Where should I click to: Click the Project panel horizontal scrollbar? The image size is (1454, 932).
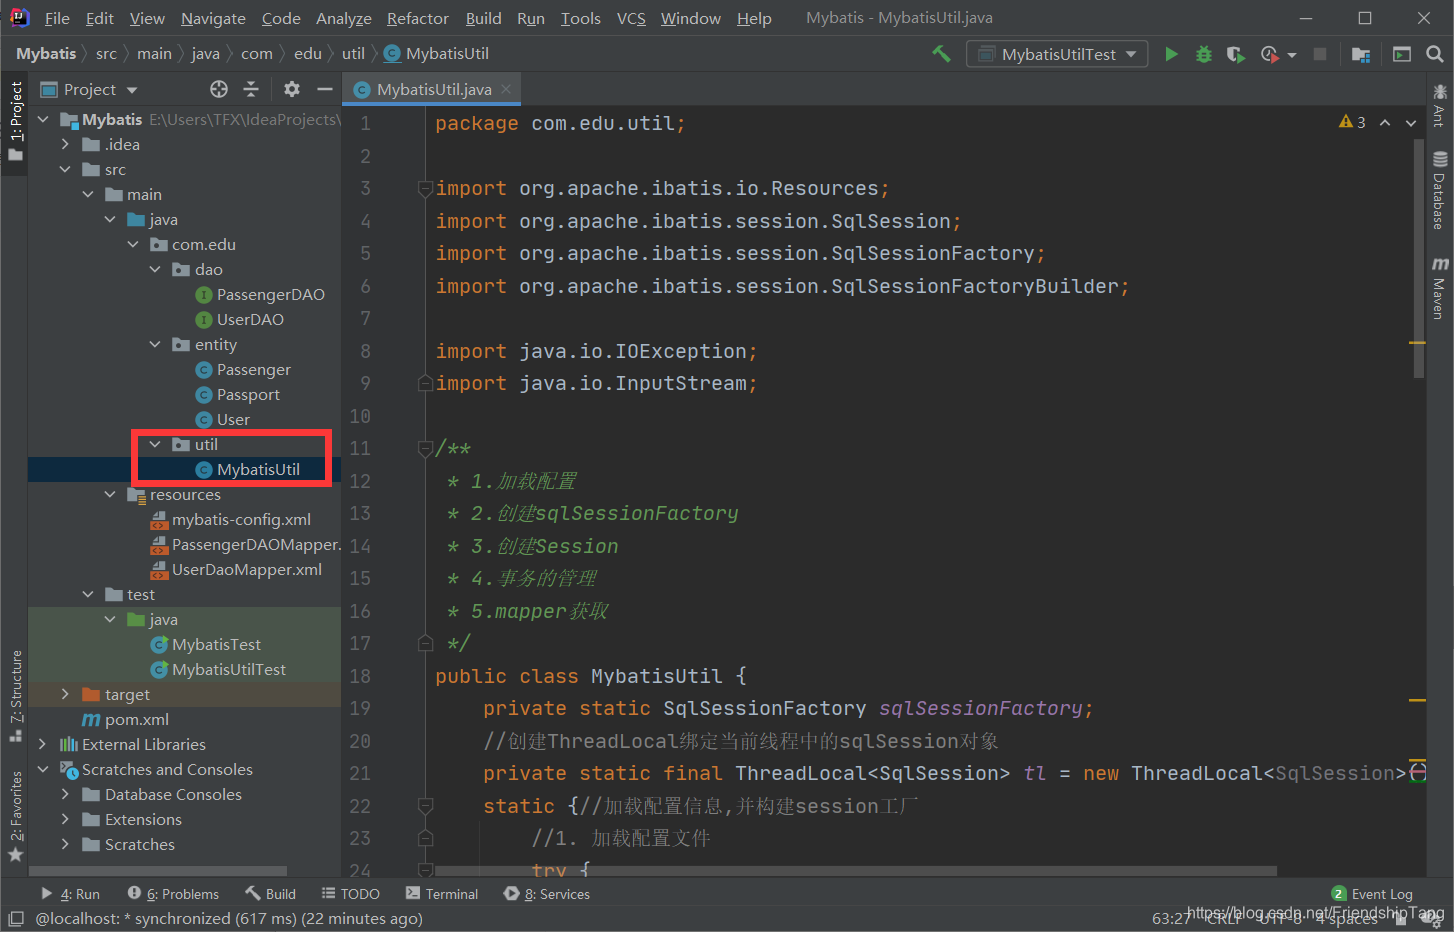tap(159, 871)
